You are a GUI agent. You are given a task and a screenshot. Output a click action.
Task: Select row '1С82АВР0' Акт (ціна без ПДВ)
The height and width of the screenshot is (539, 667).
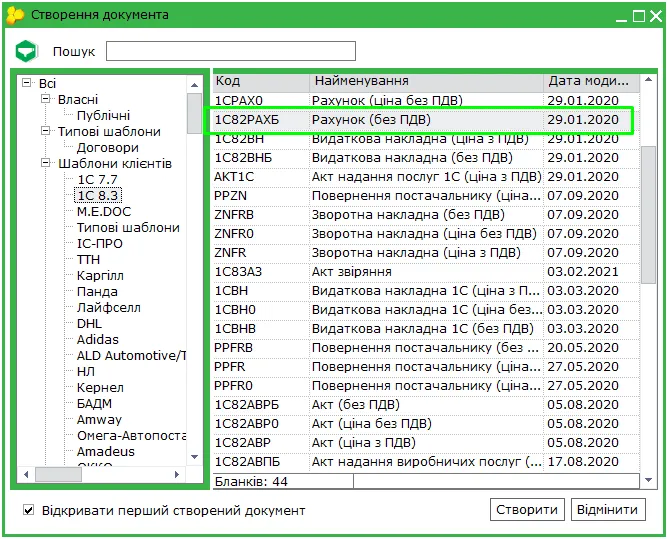coord(426,424)
